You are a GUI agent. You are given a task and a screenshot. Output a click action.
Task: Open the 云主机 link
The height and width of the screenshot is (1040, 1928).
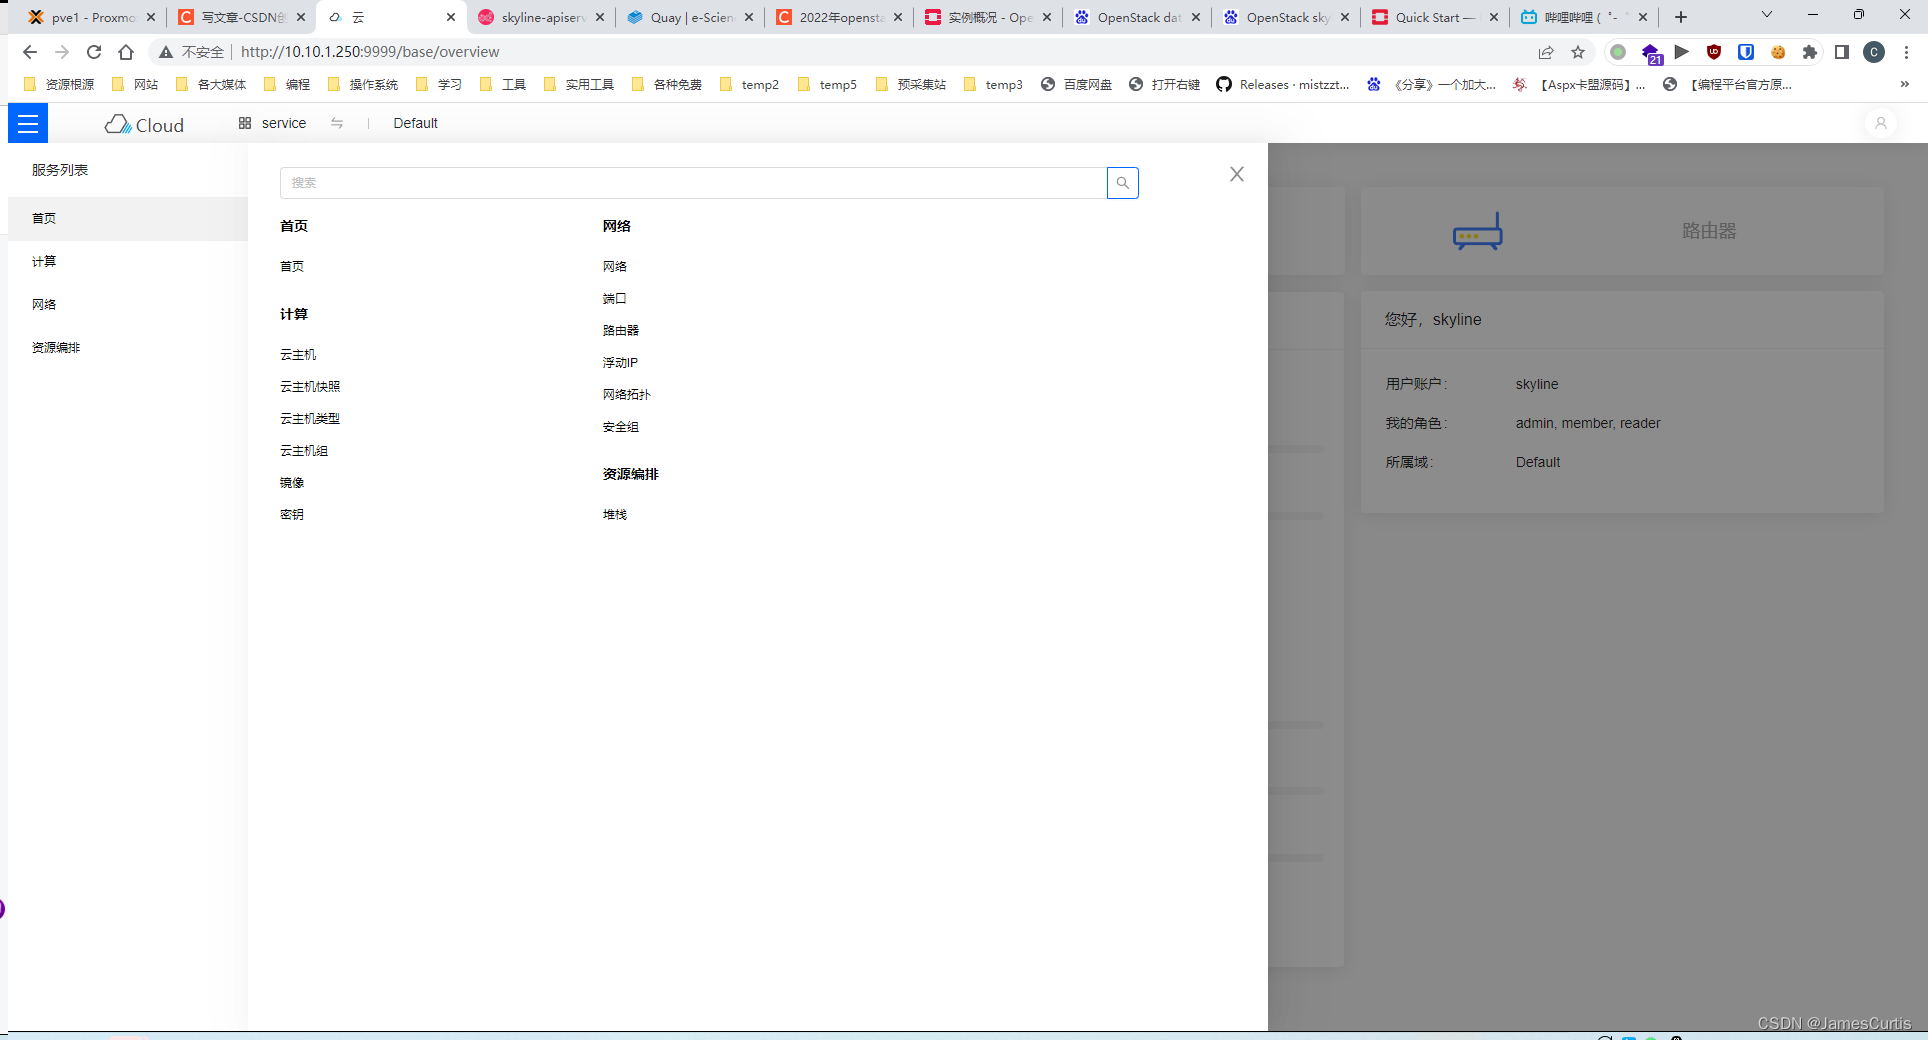[298, 355]
